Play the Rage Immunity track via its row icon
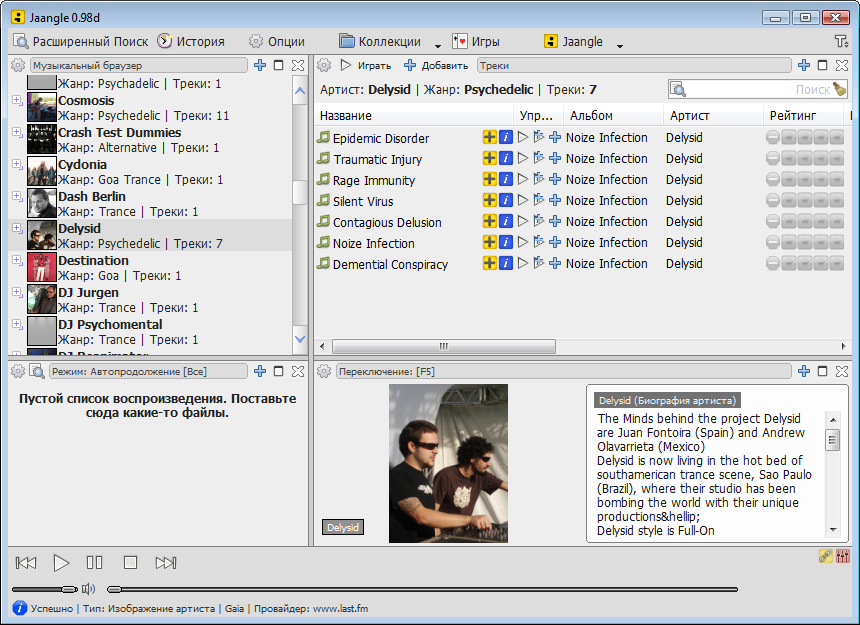The image size is (860, 625). 523,179
